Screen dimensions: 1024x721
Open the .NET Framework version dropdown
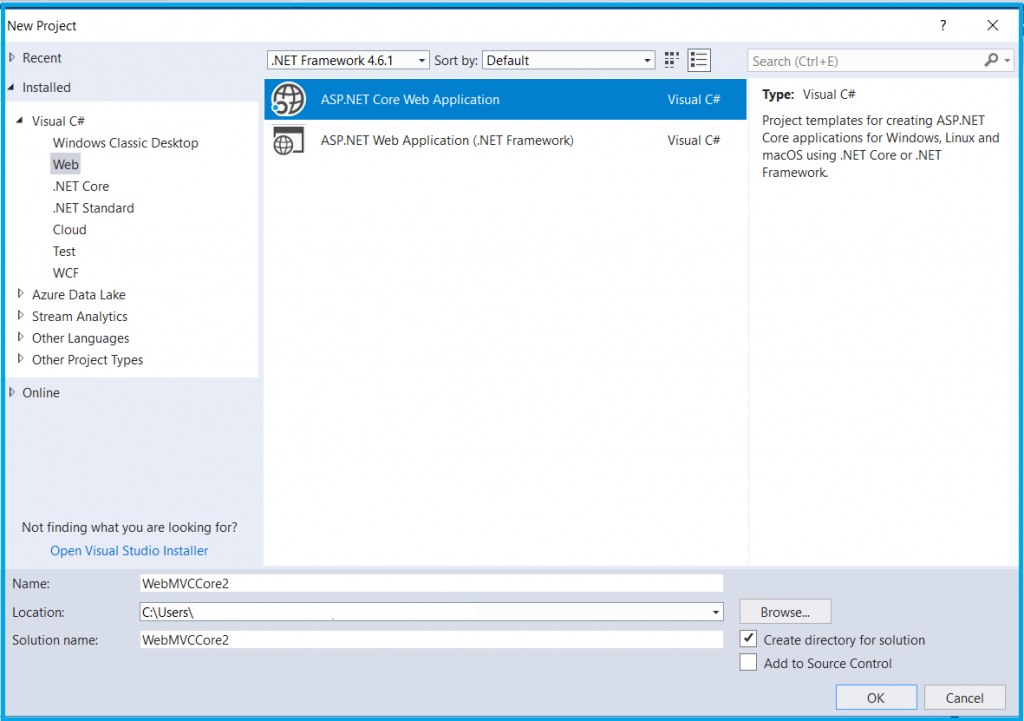[x=349, y=60]
